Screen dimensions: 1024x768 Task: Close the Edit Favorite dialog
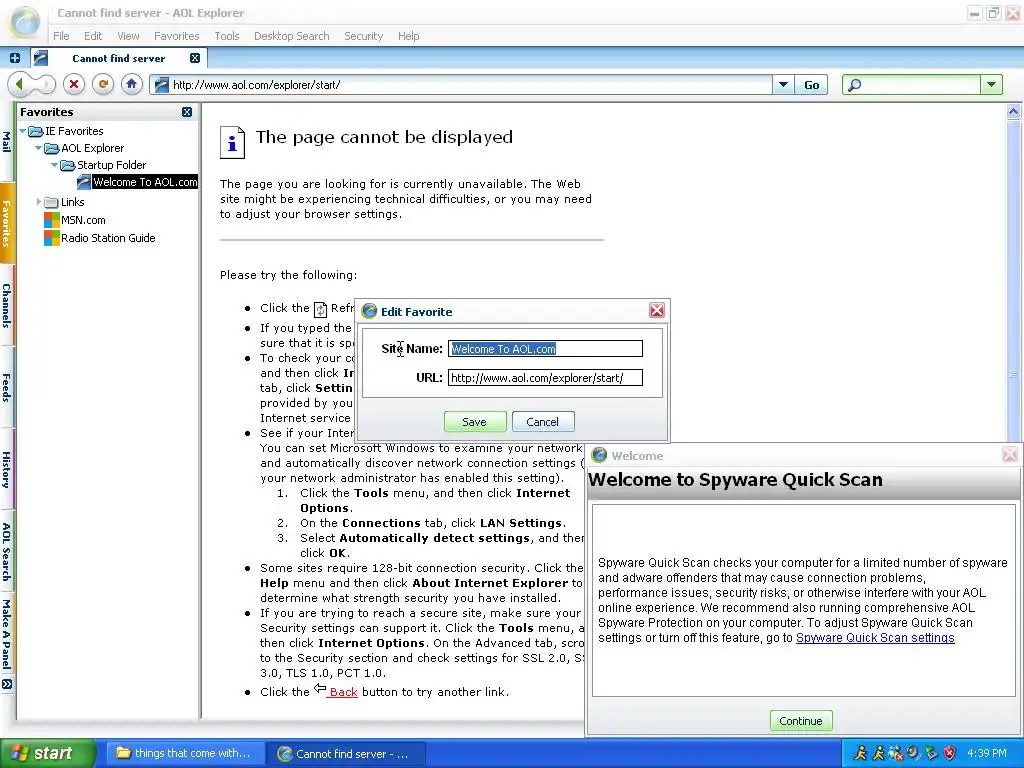pos(657,310)
